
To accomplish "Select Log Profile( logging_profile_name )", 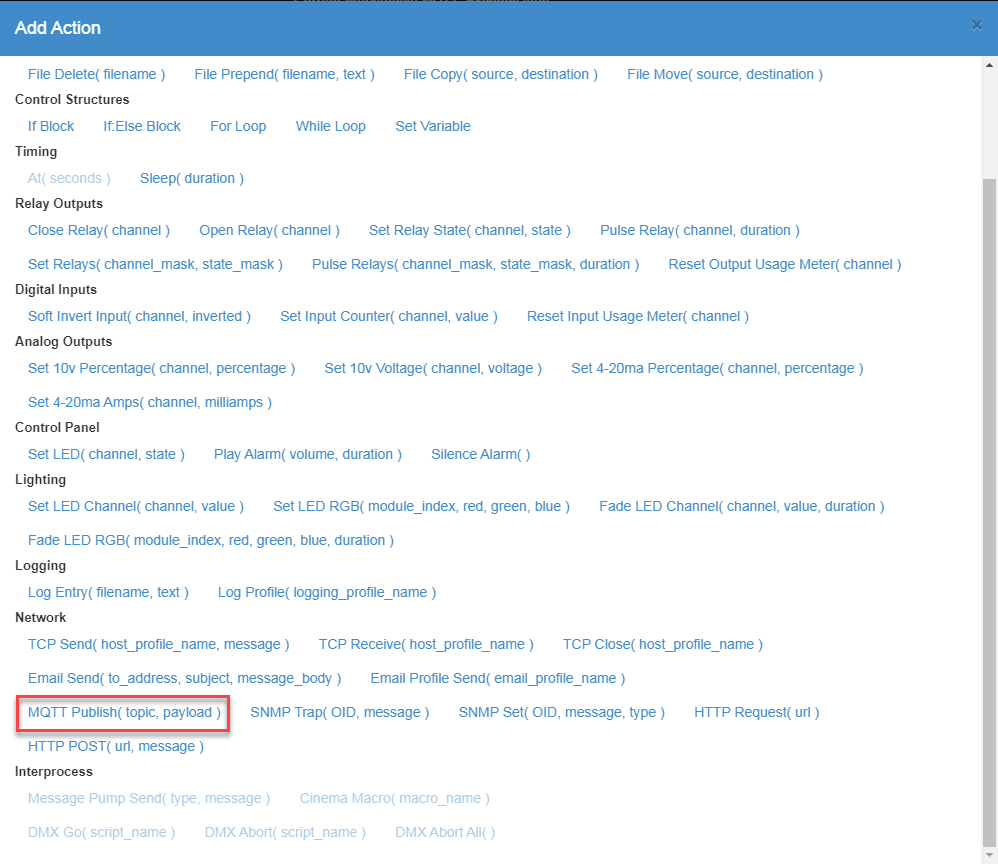I will [327, 592].
